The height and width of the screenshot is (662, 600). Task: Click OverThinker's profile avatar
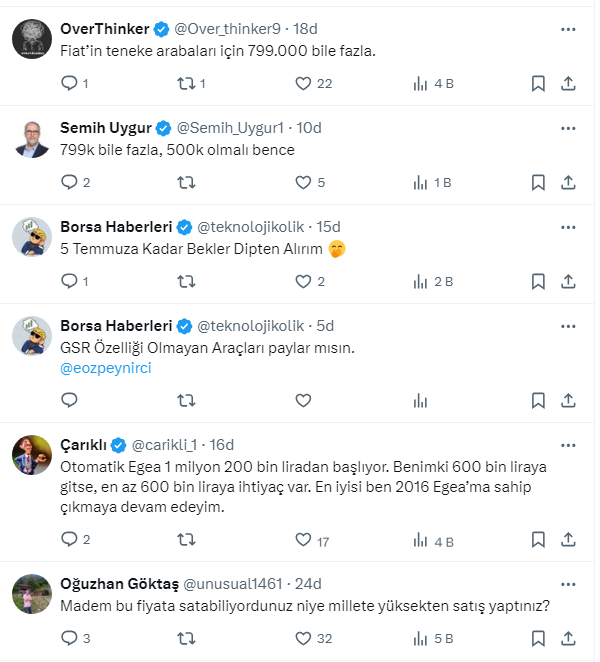click(x=31, y=38)
